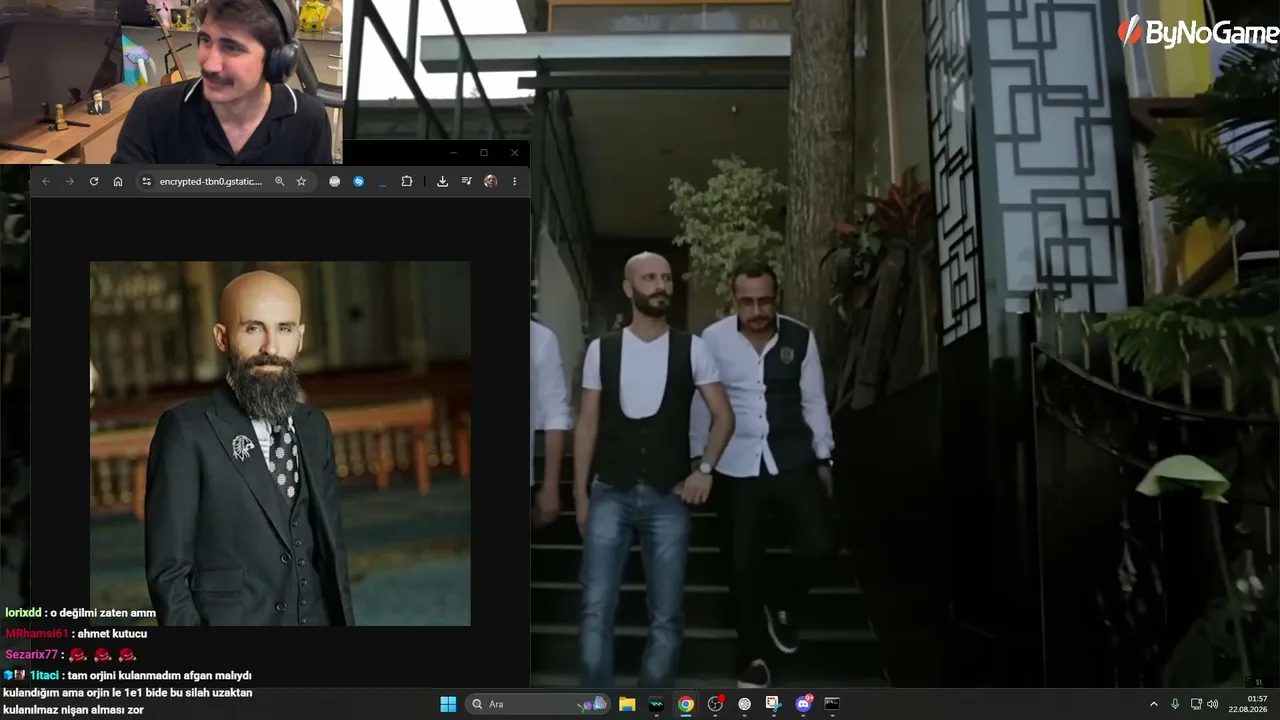Click chat username lorixdd

pyautogui.click(x=23, y=613)
